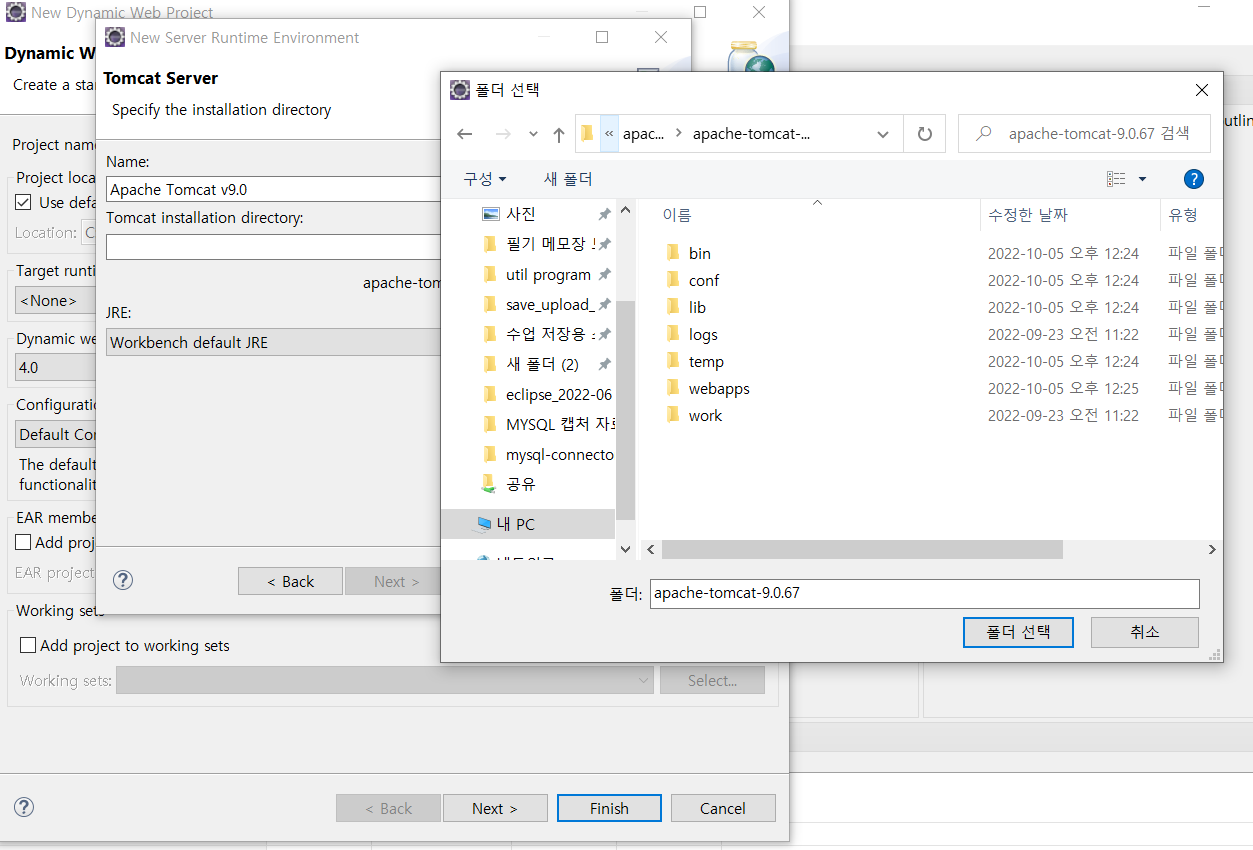Click 2022-10-05 오후 12:25 date of webapps
The image size is (1253, 850).
pos(1063,388)
